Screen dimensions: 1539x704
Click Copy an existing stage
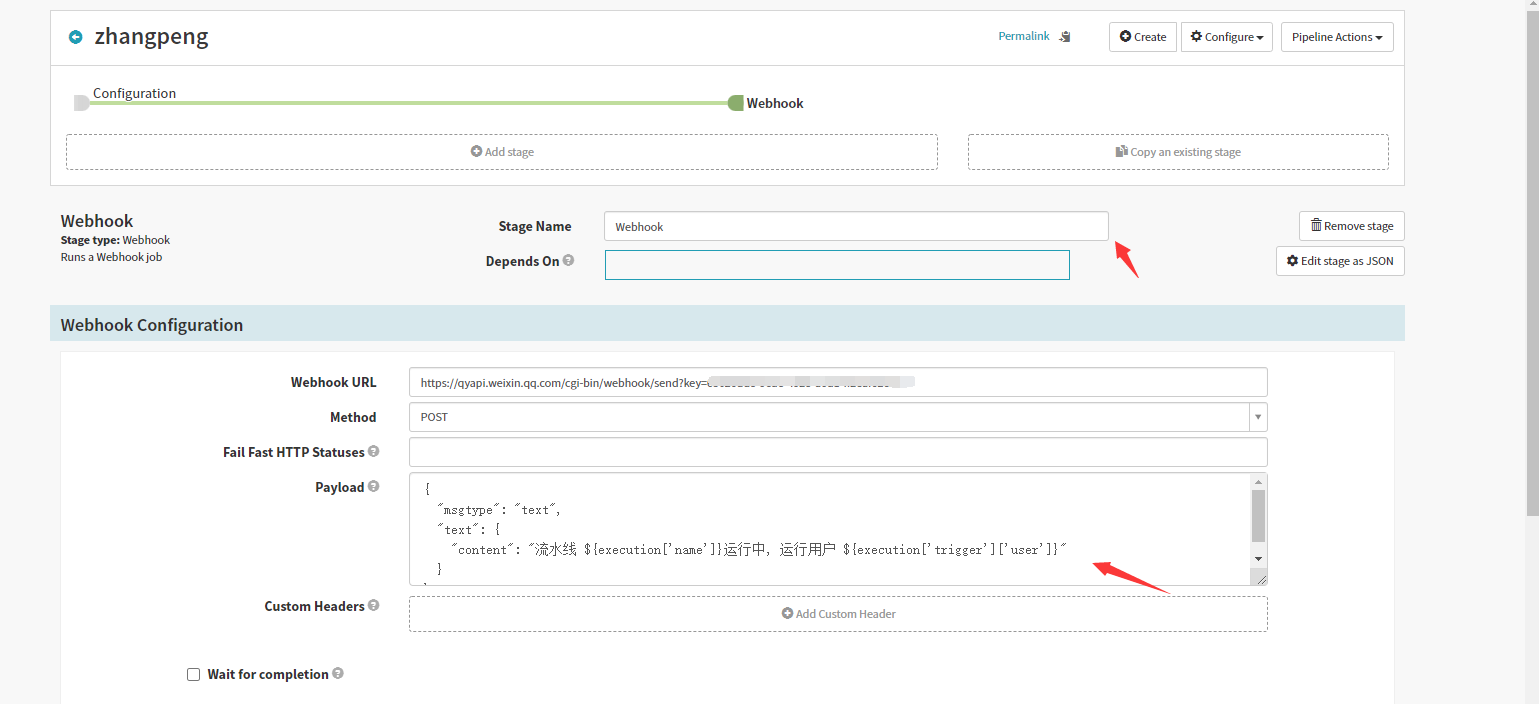pyautogui.click(x=1178, y=152)
